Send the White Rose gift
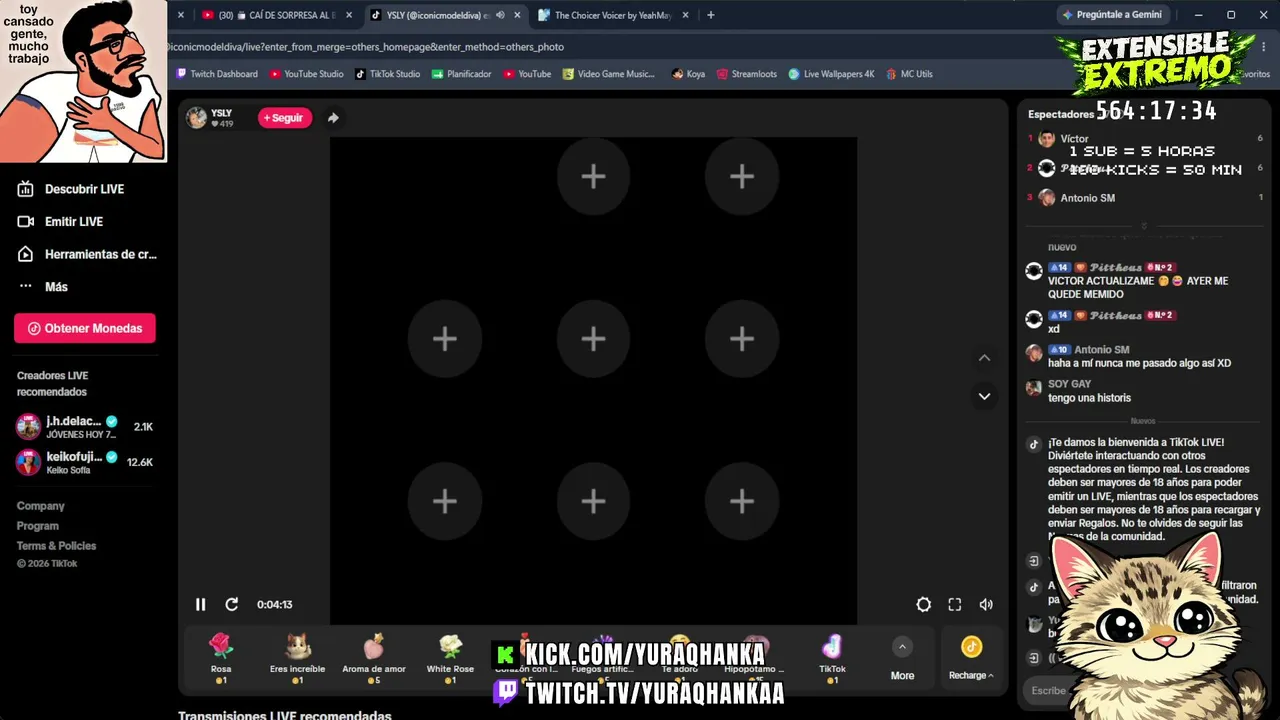This screenshot has height=720, width=1280. click(x=450, y=658)
